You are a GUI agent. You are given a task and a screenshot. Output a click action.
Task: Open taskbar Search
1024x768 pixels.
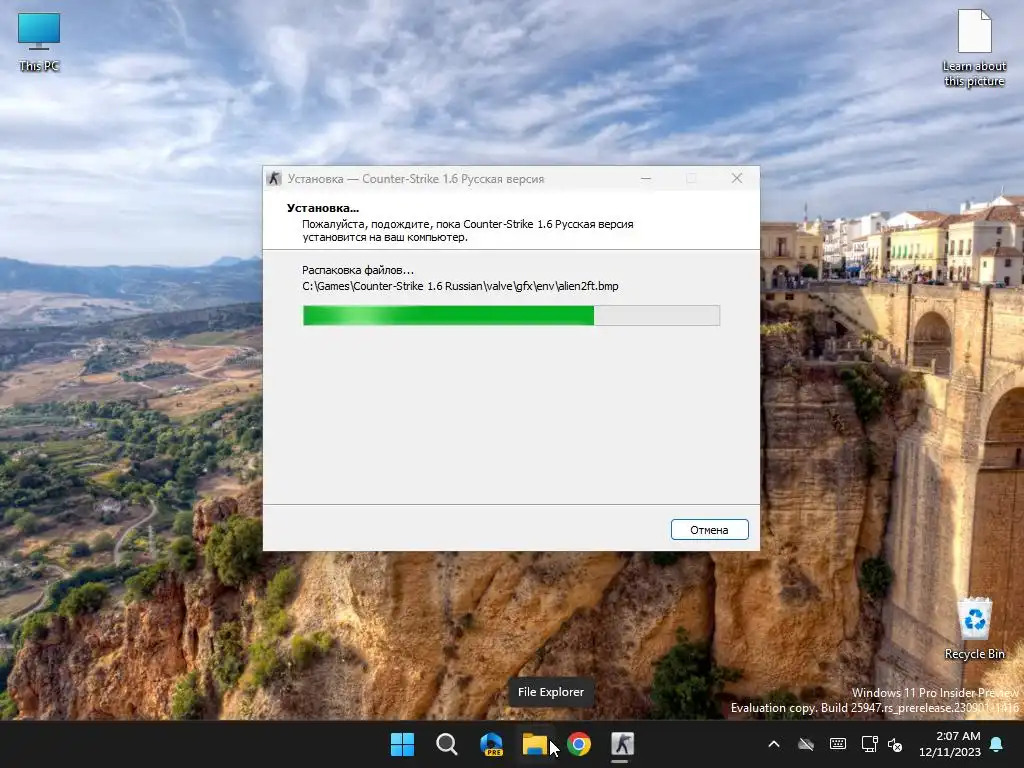tap(447, 744)
